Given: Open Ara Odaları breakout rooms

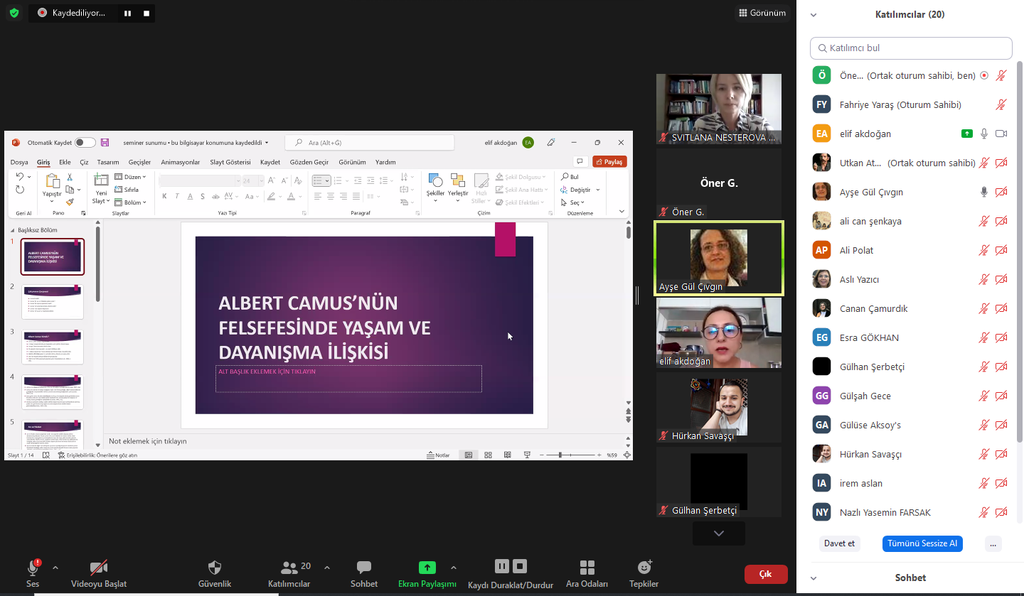Looking at the screenshot, I should pyautogui.click(x=586, y=573).
